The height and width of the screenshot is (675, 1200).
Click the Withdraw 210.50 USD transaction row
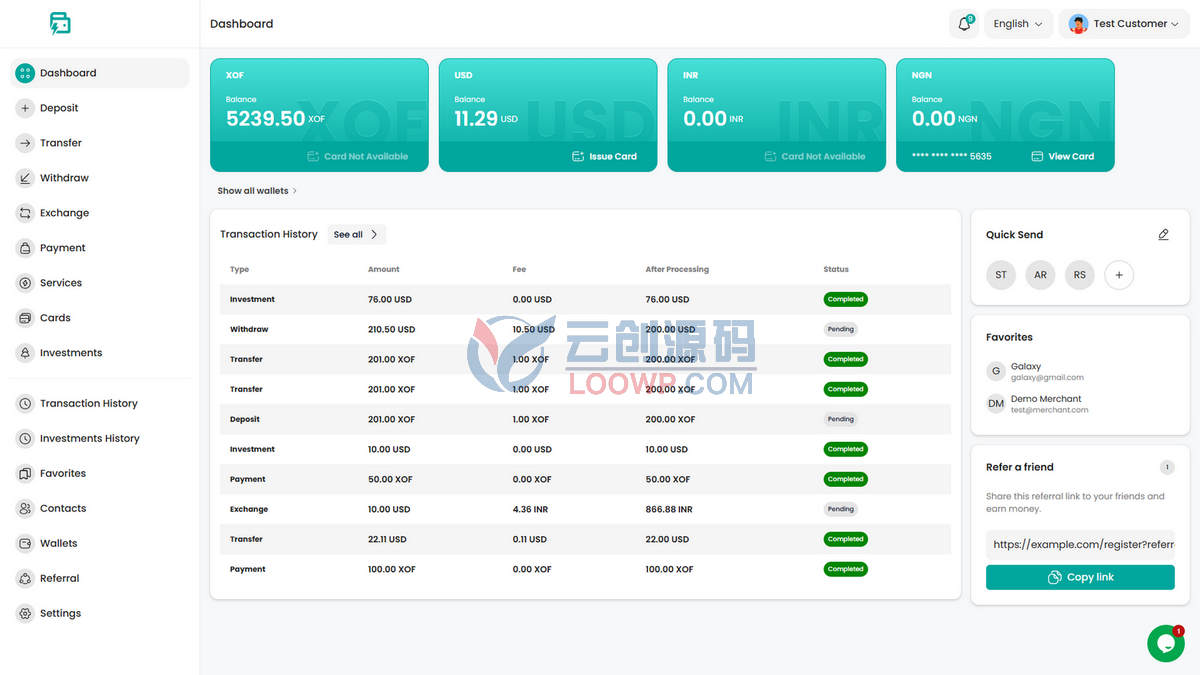point(585,329)
